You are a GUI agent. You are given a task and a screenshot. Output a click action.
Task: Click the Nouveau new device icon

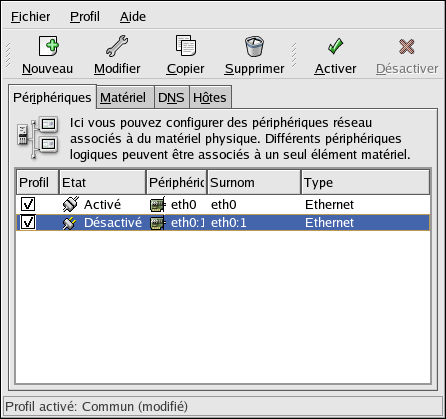(x=48, y=46)
